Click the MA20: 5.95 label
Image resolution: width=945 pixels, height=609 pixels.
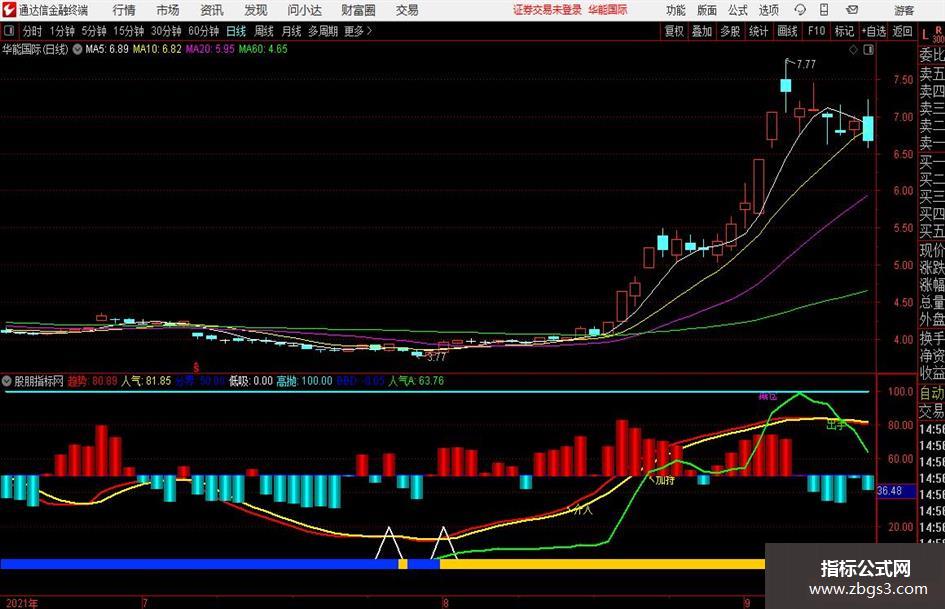[x=210, y=49]
